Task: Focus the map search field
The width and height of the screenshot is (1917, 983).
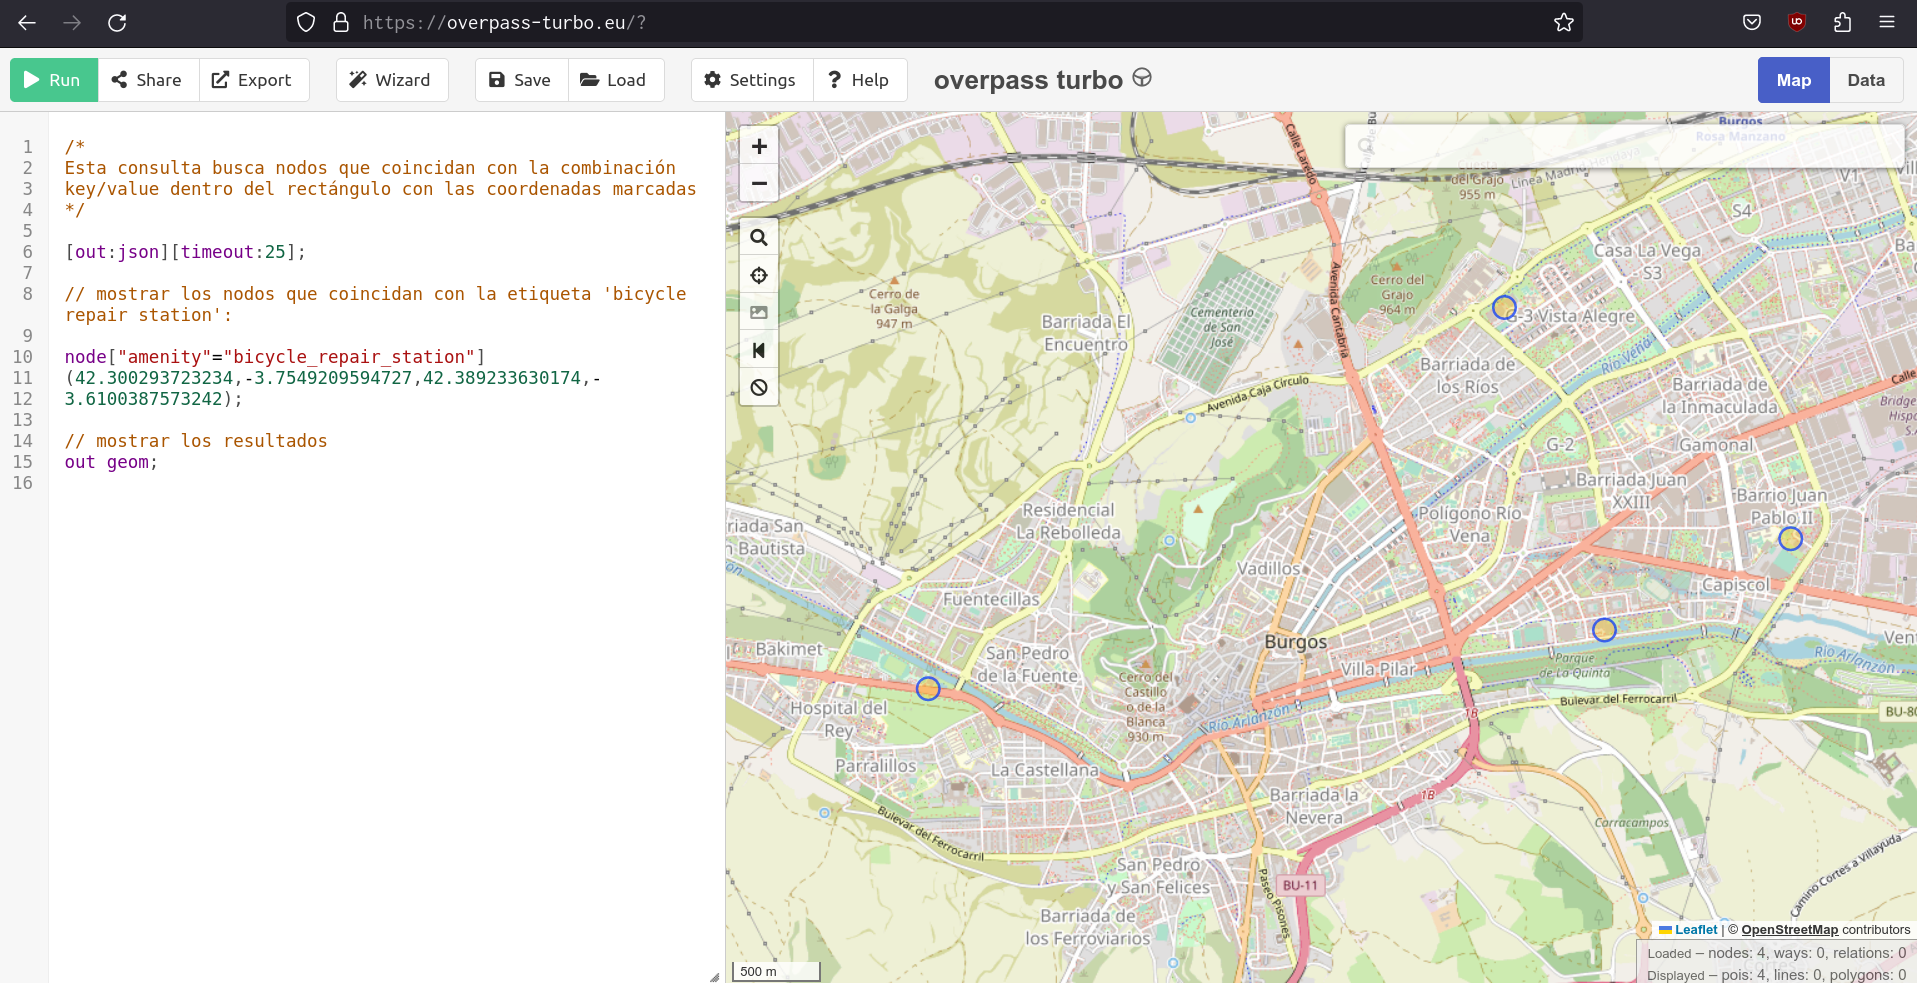Action: (1624, 146)
